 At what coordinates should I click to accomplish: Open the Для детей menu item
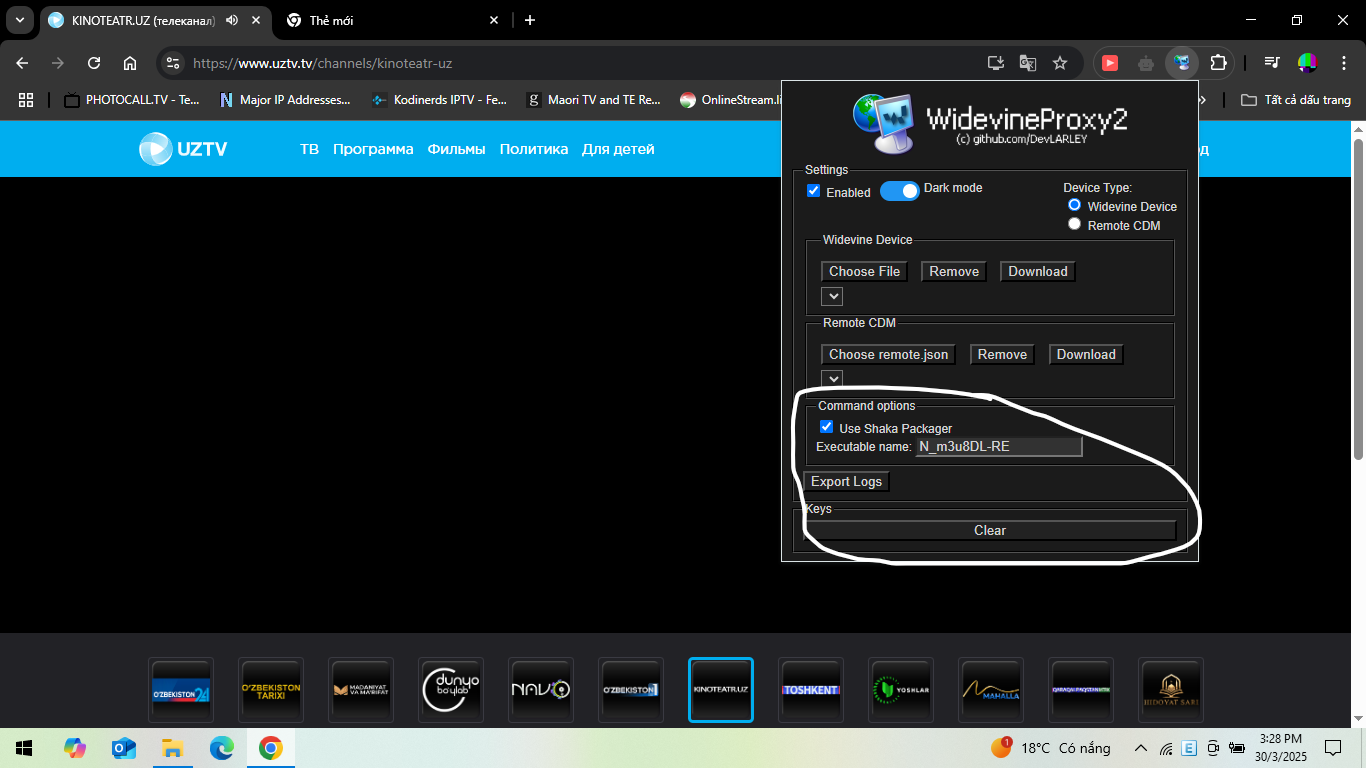[618, 149]
